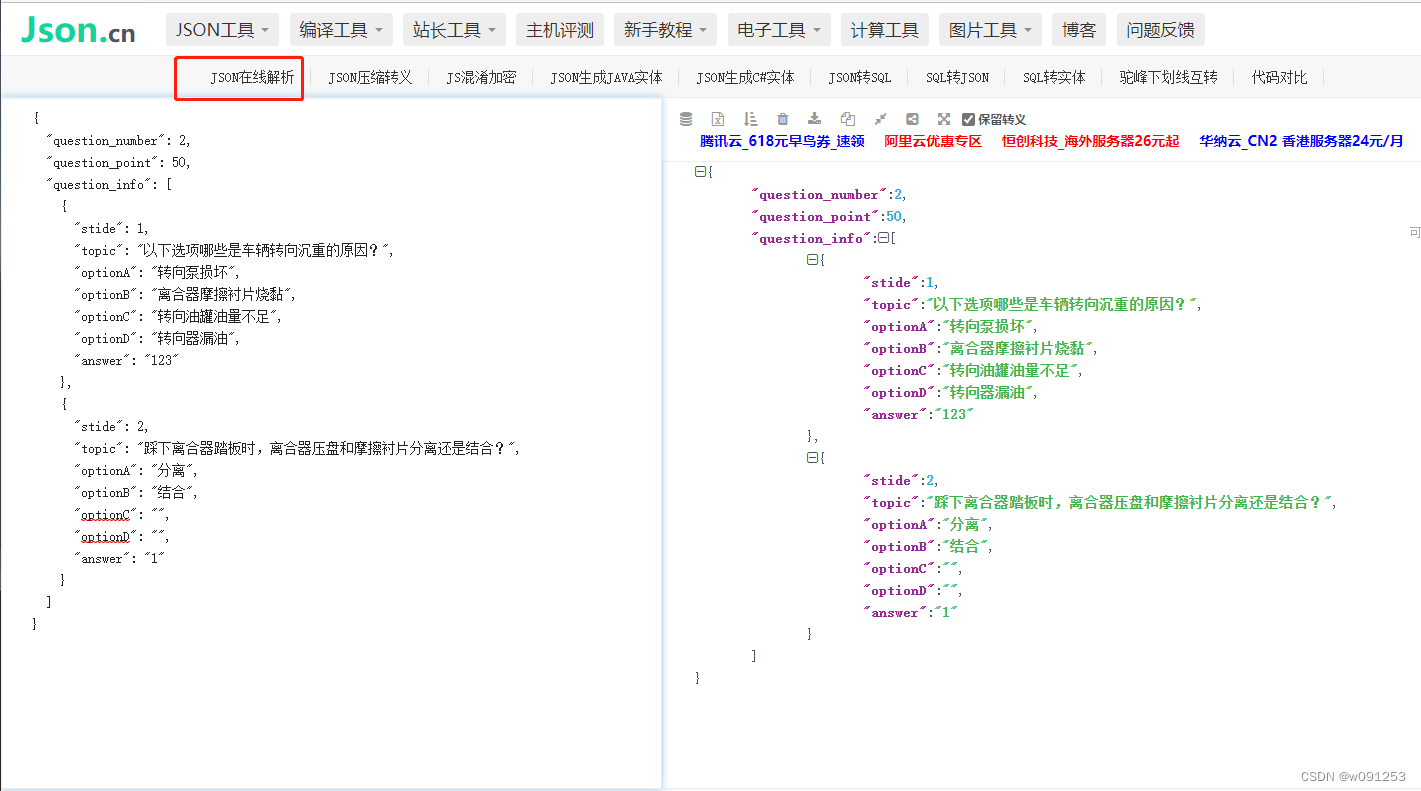
Task: Click the trash can clear icon
Action: click(x=782, y=119)
